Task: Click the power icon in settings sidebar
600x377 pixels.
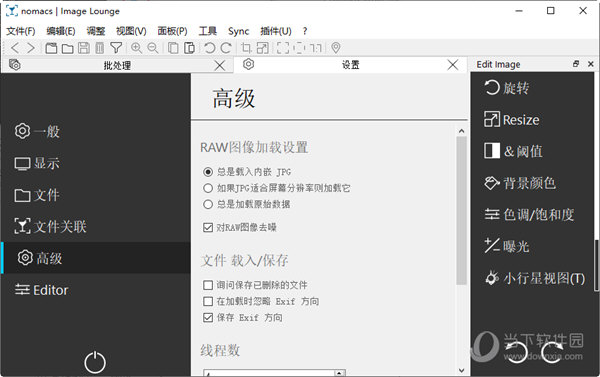Action: [x=95, y=362]
